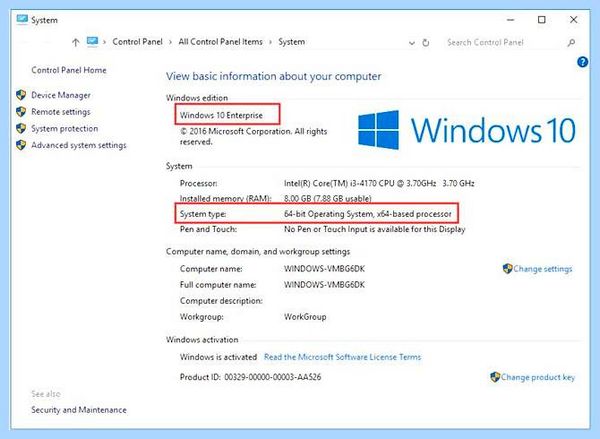The height and width of the screenshot is (439, 600).
Task: Click the Windows 10 logo image
Action: tap(466, 130)
